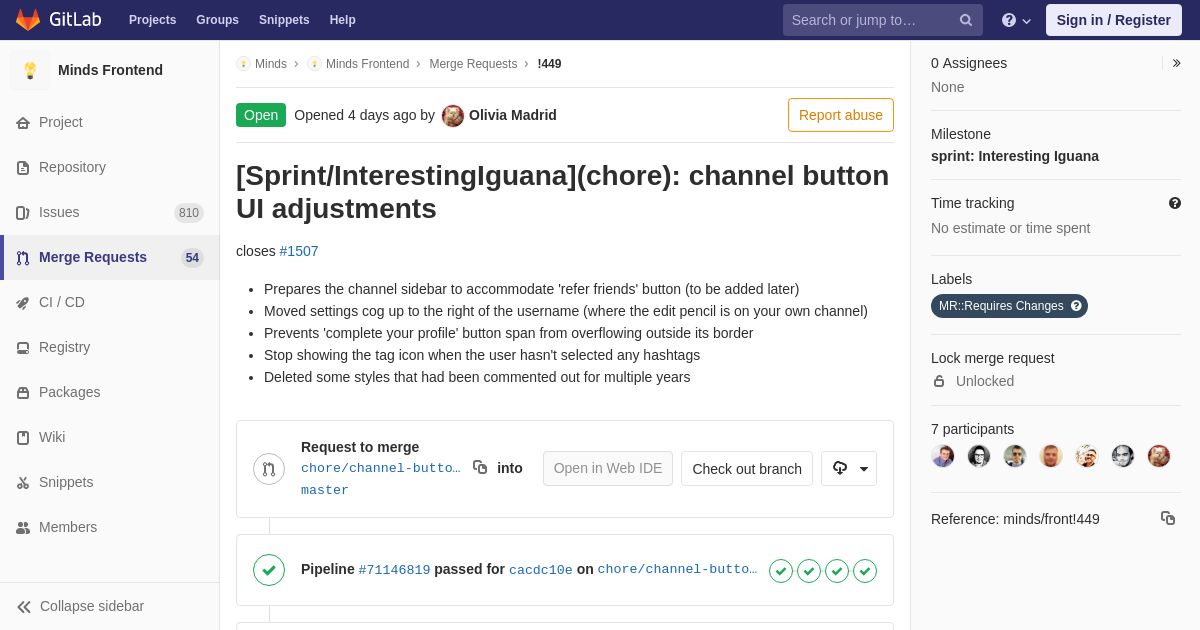Click the Registry disk icon
The width and height of the screenshot is (1200, 630).
[23, 348]
